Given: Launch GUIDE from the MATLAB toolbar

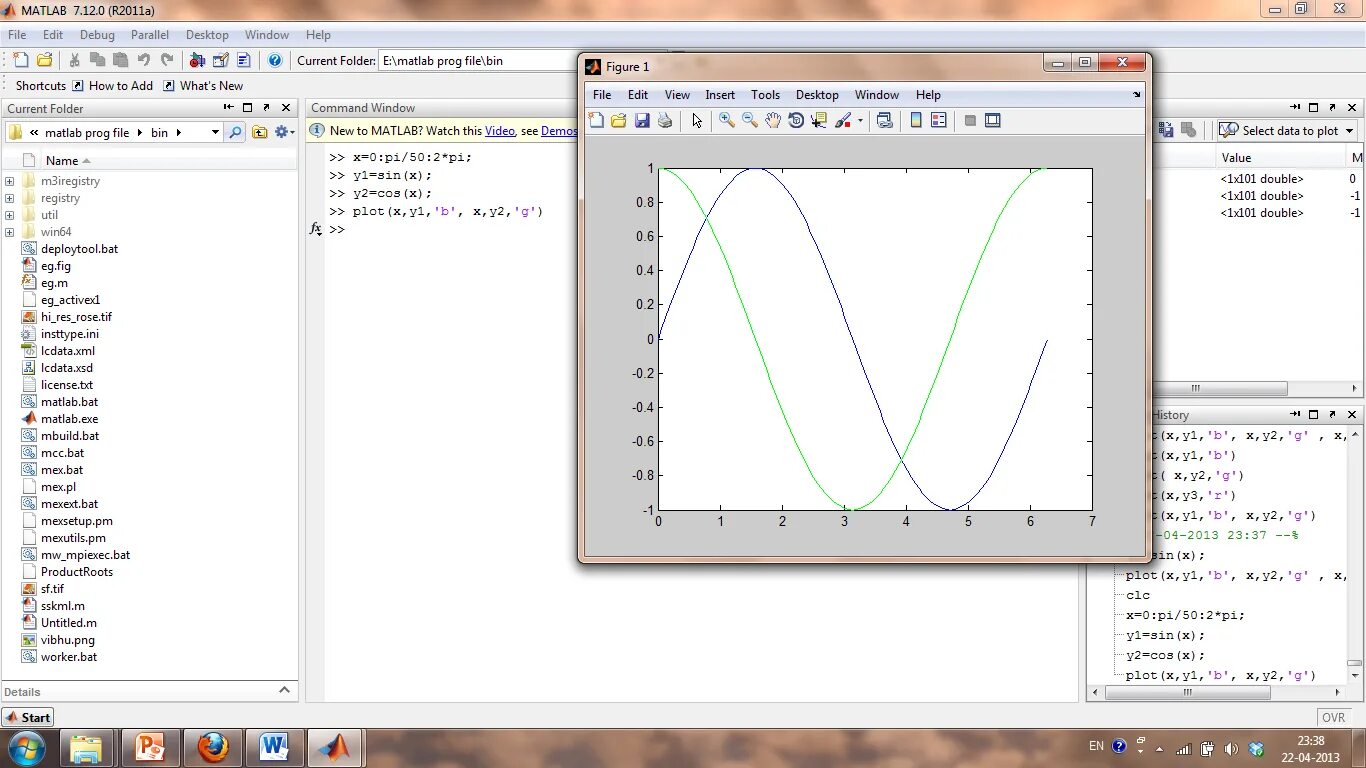Looking at the screenshot, I should pyautogui.click(x=220, y=60).
